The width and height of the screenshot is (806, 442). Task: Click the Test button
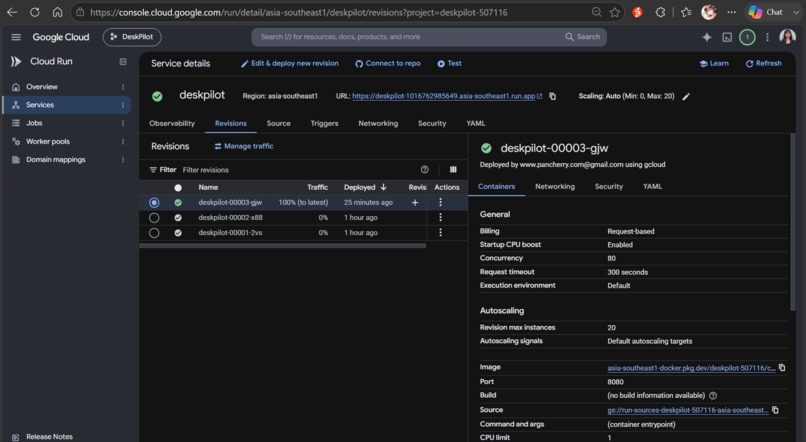click(449, 63)
